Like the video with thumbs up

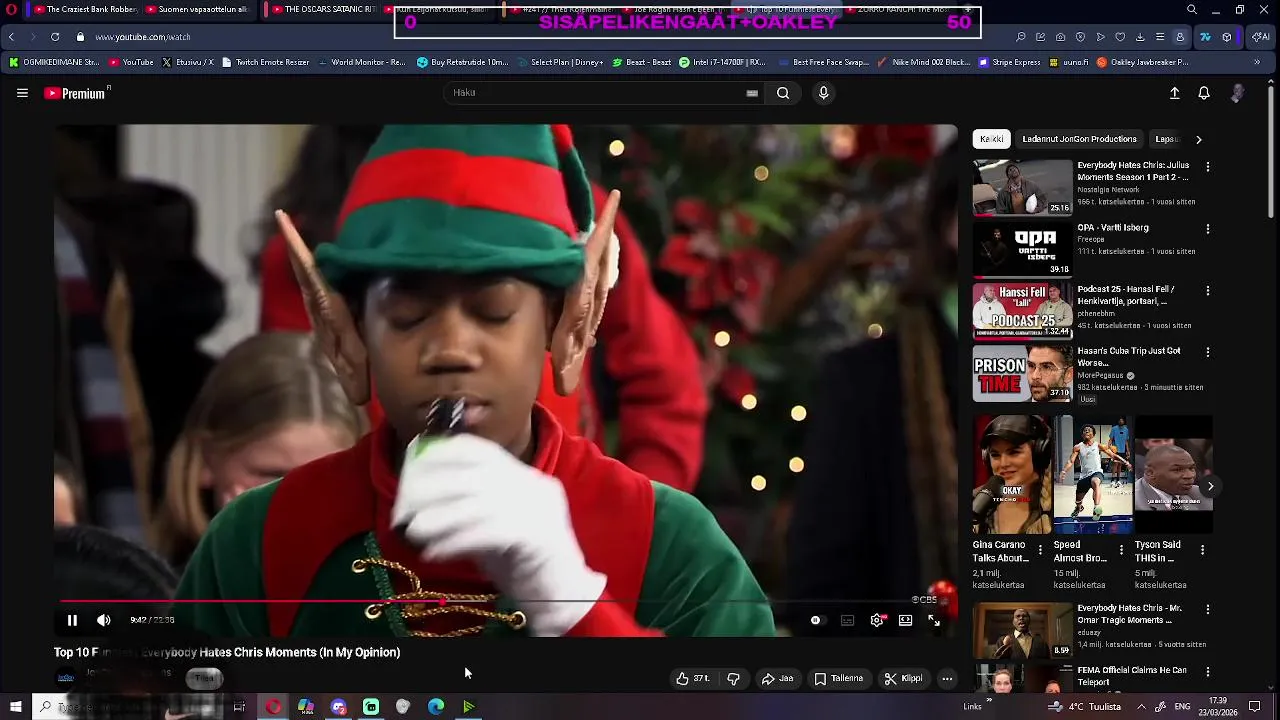(693, 678)
